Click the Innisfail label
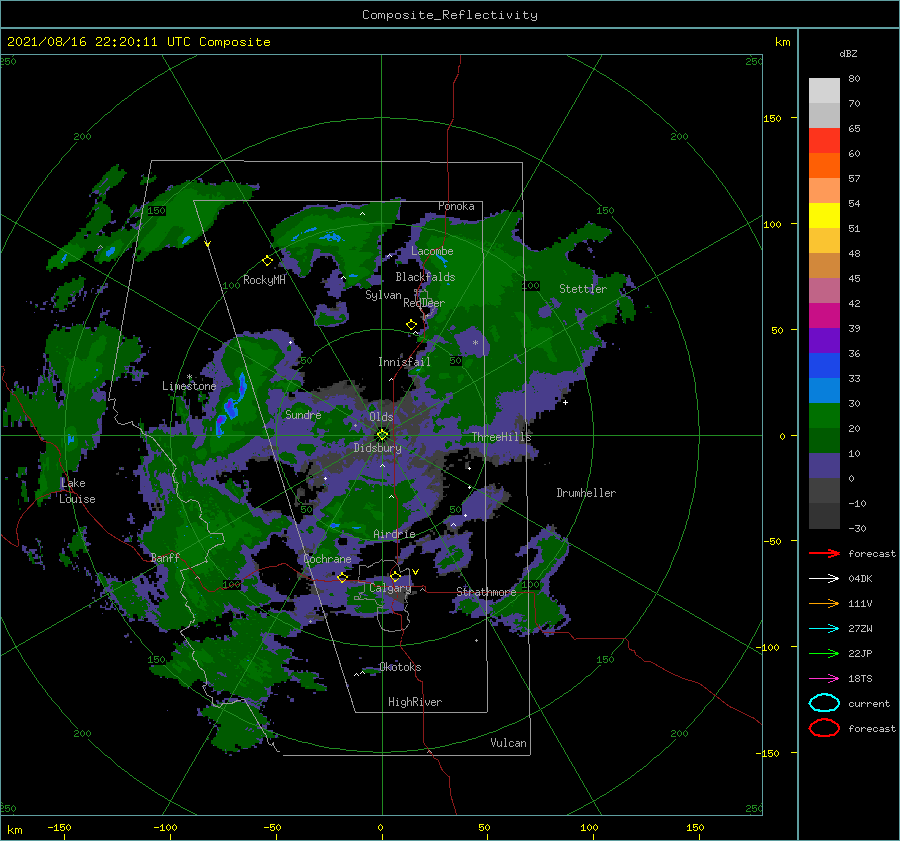The image size is (900, 841). click(404, 362)
